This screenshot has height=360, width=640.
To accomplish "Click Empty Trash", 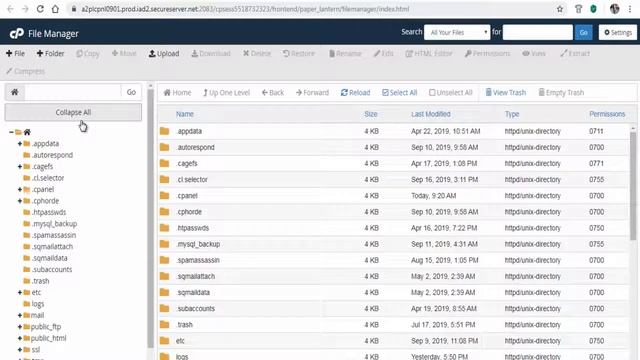I will [561, 93].
